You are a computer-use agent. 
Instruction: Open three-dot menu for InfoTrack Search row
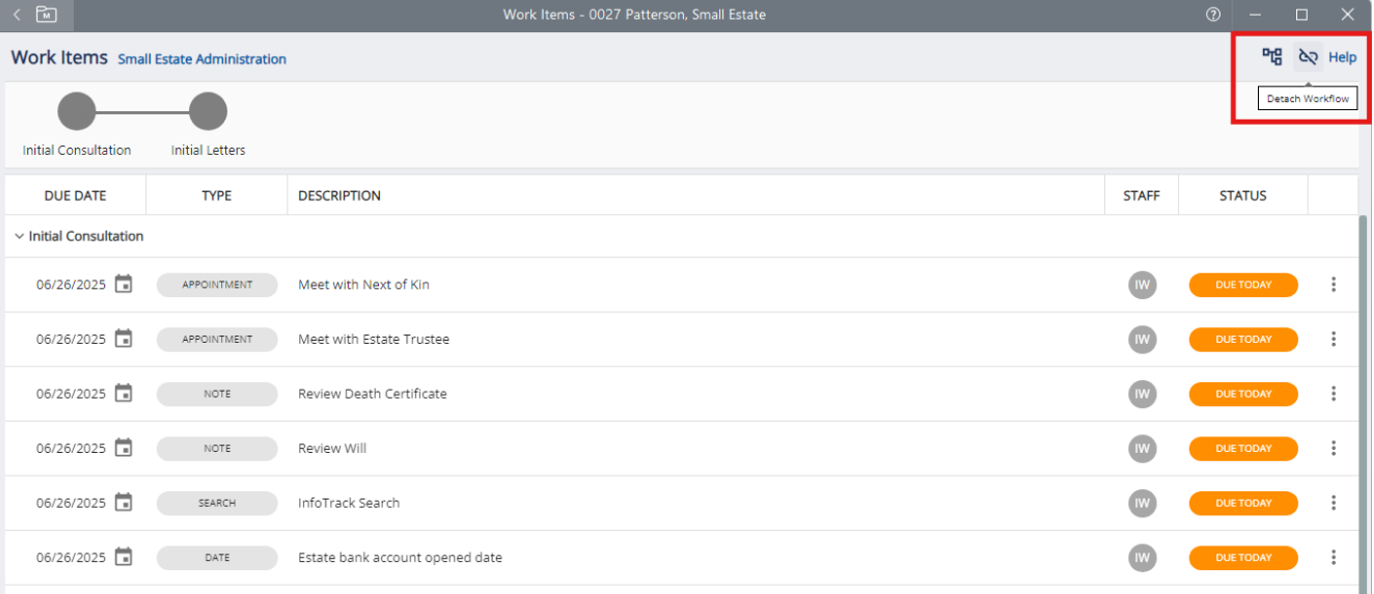1333,503
